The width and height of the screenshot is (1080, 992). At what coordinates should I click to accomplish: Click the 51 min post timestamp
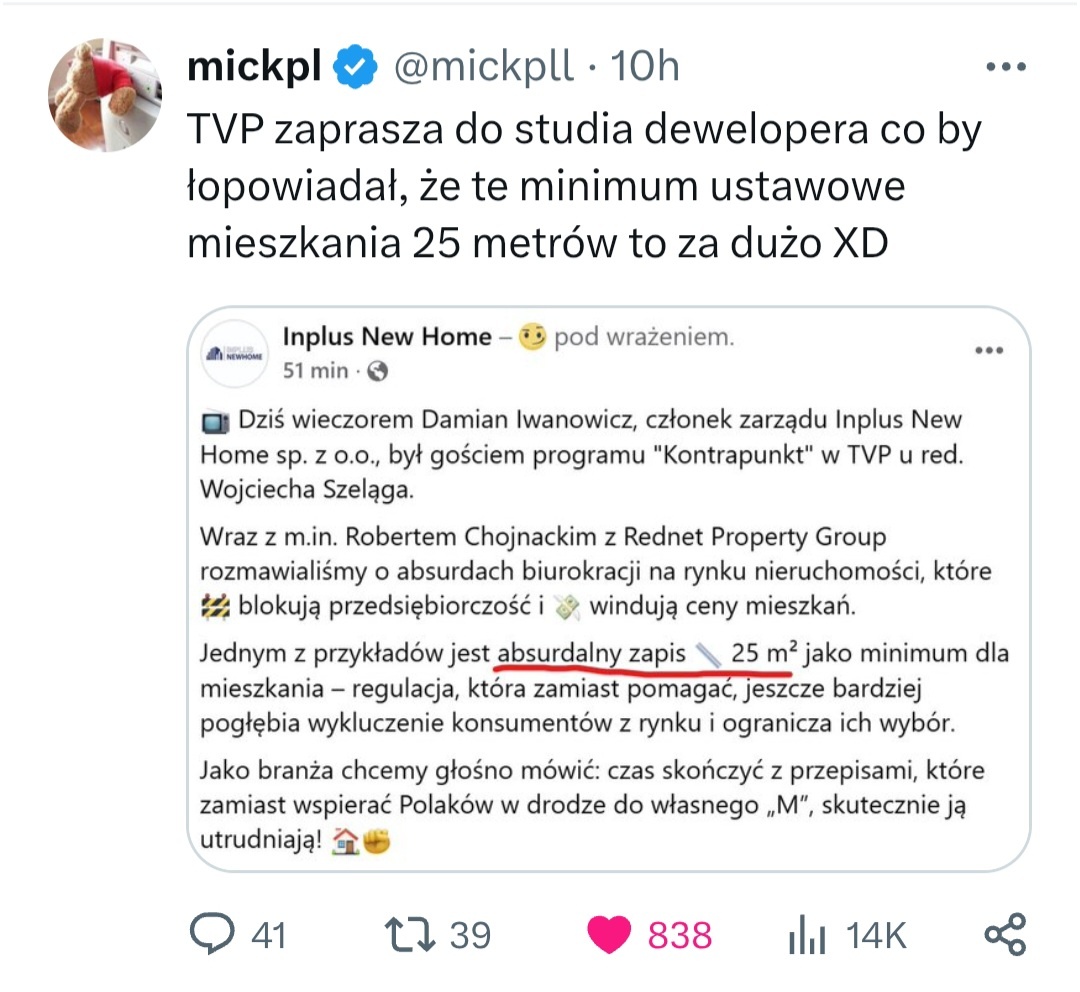click(x=315, y=371)
